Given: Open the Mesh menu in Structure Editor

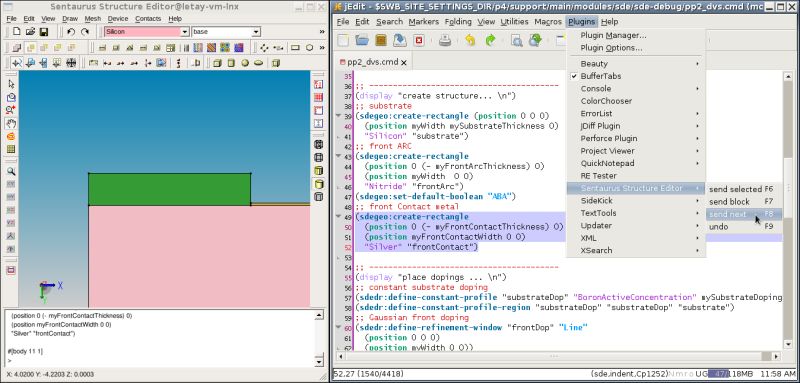Looking at the screenshot, I should pos(92,18).
